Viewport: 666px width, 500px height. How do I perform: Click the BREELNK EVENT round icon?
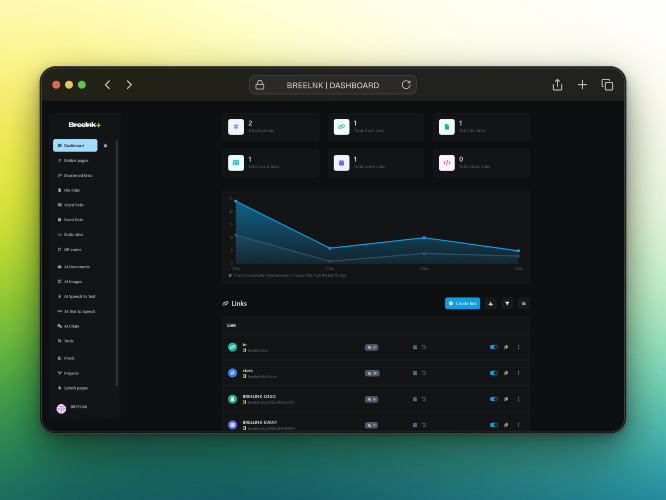click(232, 425)
